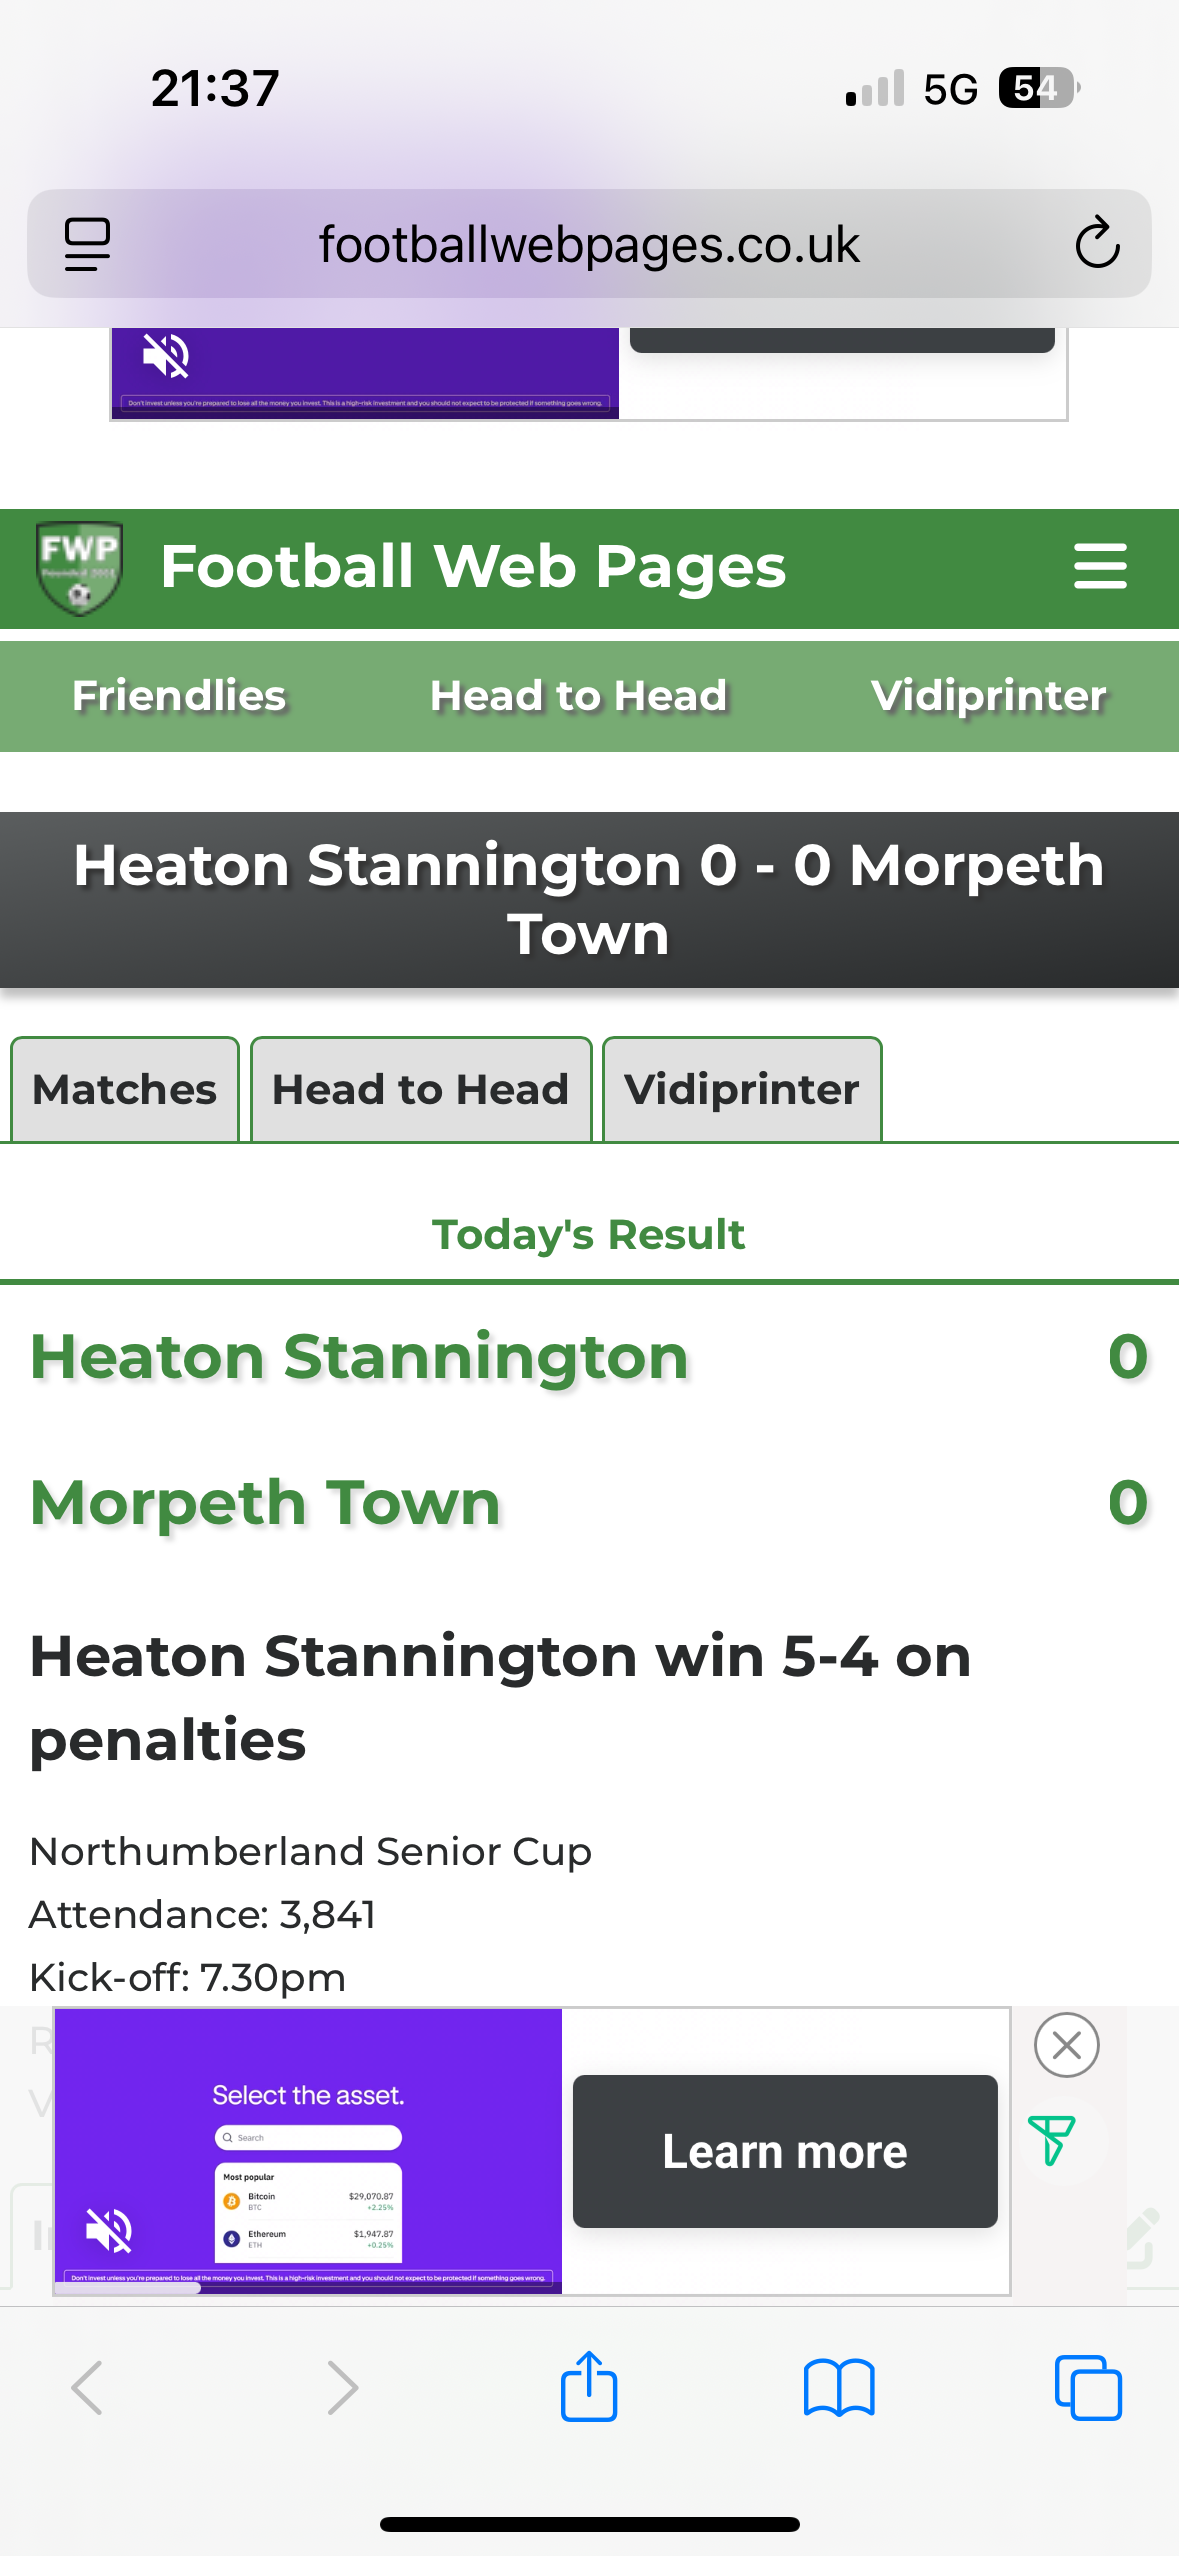Open the hamburger menu in the header
Image resolution: width=1179 pixels, height=2556 pixels.
(x=1100, y=567)
